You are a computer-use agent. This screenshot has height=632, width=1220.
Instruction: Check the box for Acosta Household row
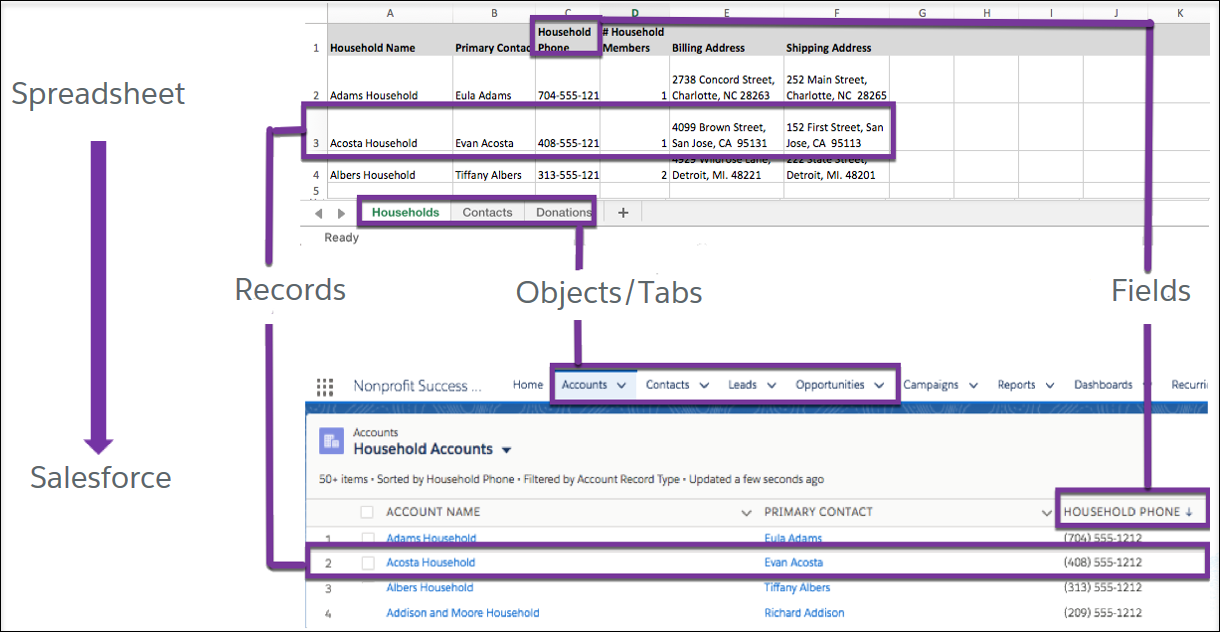pyautogui.click(x=367, y=563)
